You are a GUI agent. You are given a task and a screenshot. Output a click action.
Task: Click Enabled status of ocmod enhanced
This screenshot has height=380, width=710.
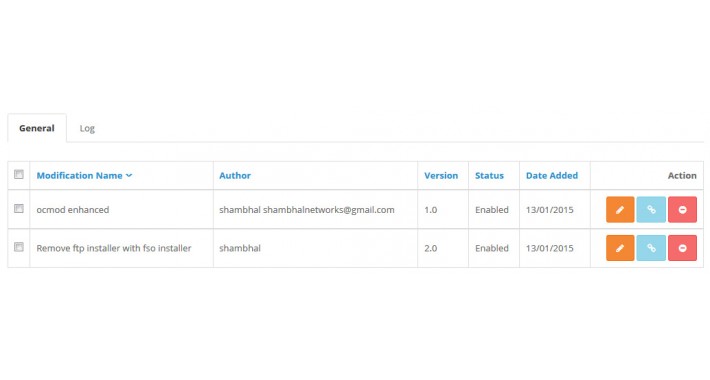492,210
